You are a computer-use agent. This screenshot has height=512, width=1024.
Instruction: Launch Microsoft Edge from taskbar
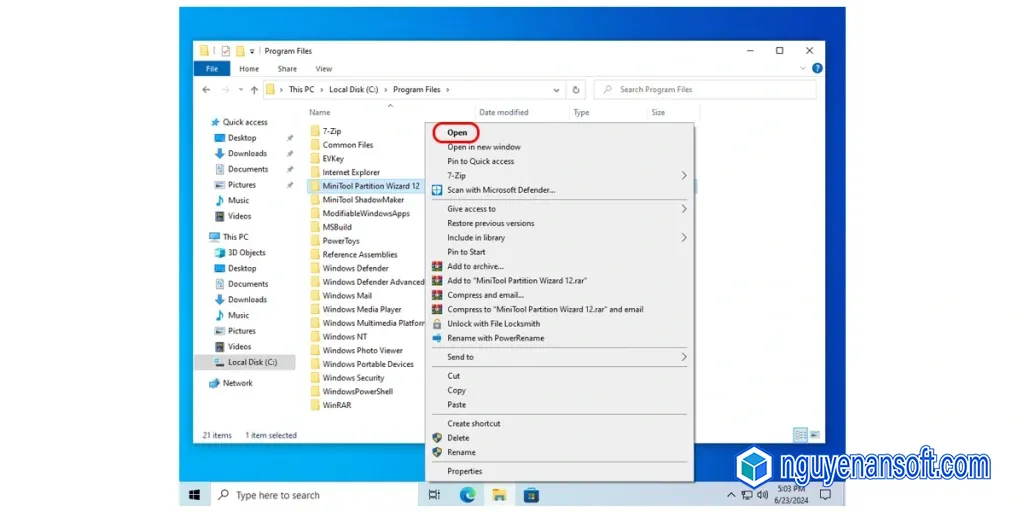point(467,495)
